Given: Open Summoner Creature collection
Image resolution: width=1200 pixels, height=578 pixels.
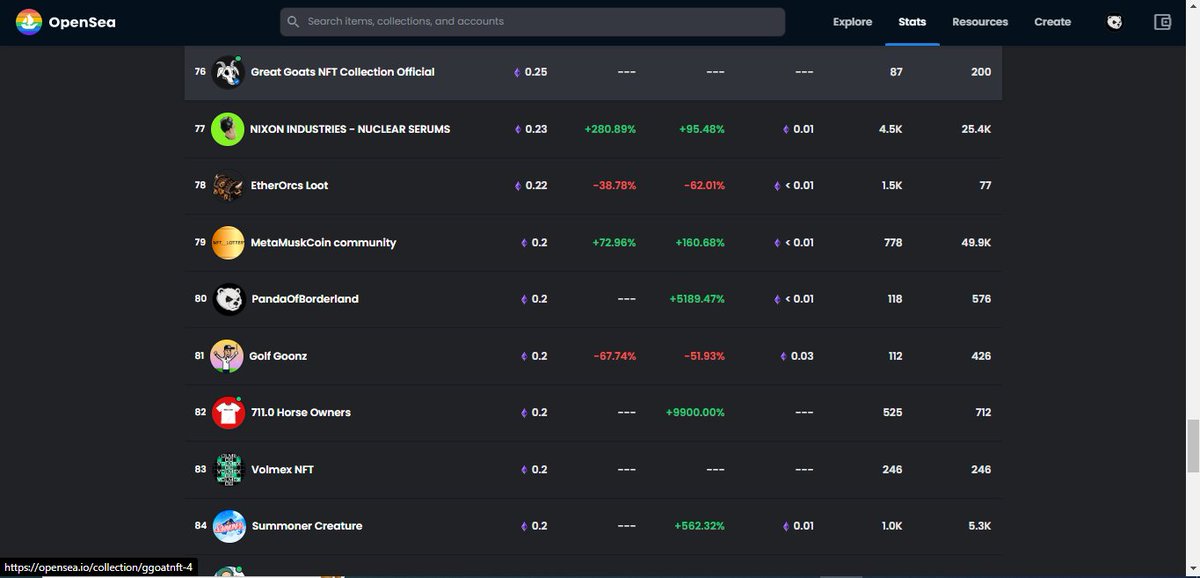Looking at the screenshot, I should [307, 526].
